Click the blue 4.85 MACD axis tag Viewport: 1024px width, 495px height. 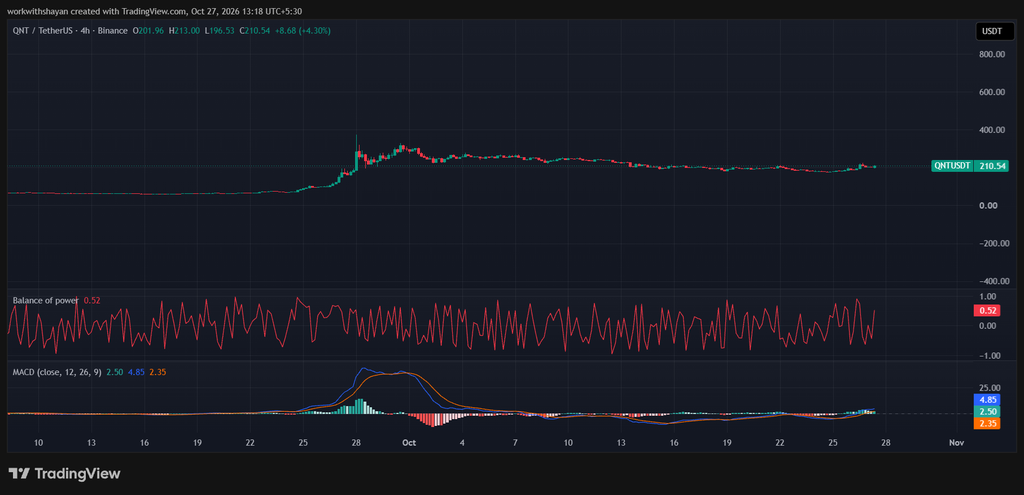(987, 399)
